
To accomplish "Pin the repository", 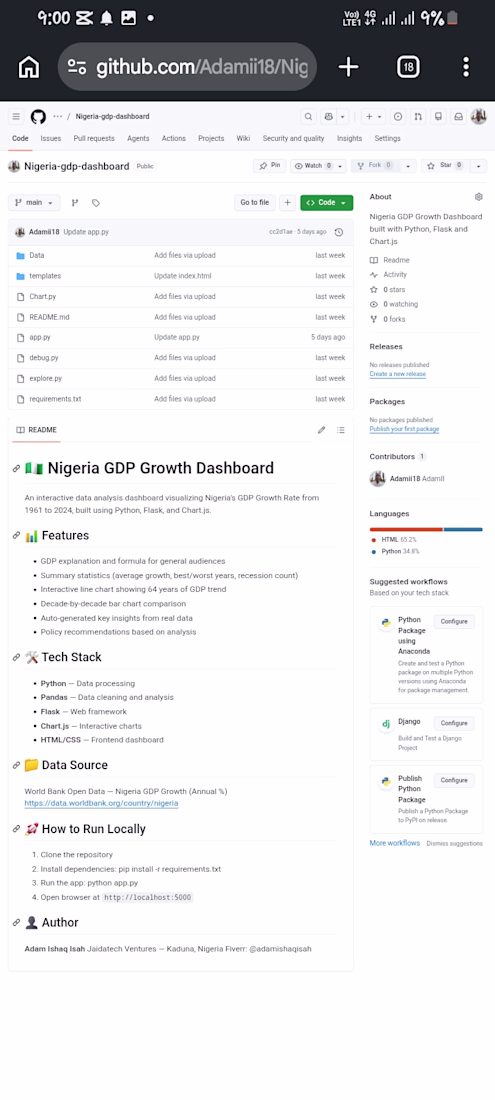I will [x=270, y=166].
